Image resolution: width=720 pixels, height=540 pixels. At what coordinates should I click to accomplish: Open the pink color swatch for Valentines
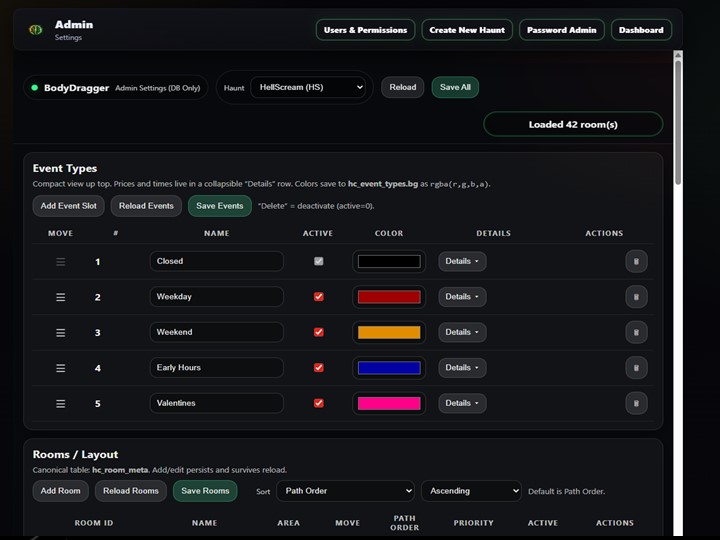coord(389,403)
